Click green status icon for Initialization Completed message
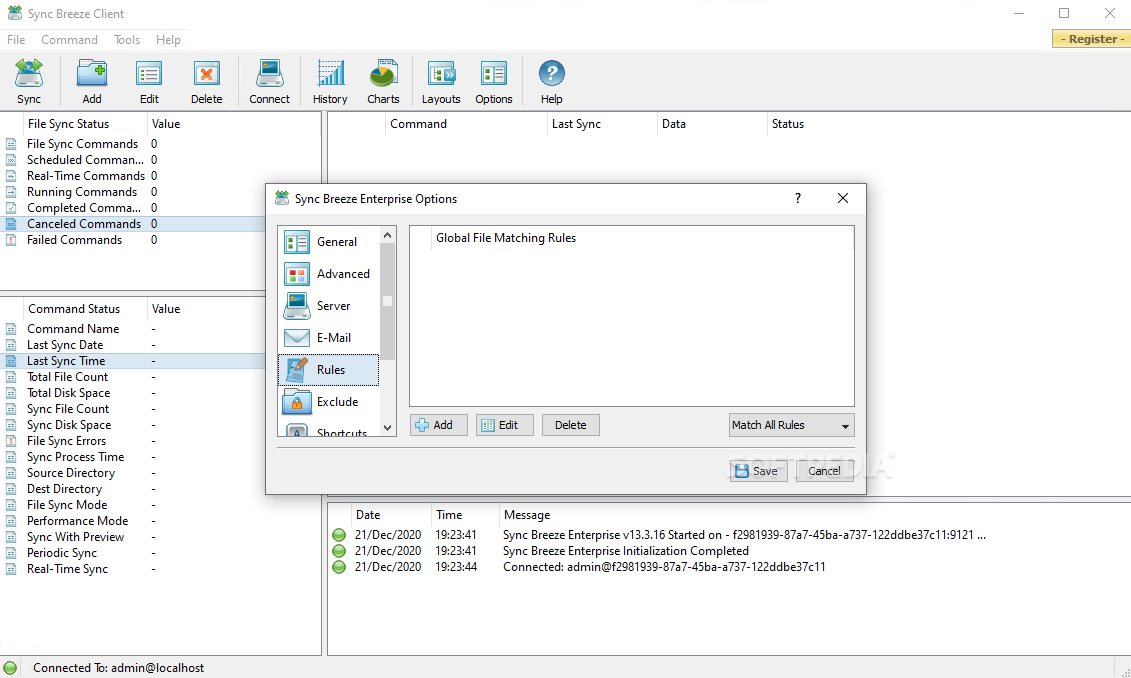Screen dimensions: 1131x678 click(x=339, y=551)
